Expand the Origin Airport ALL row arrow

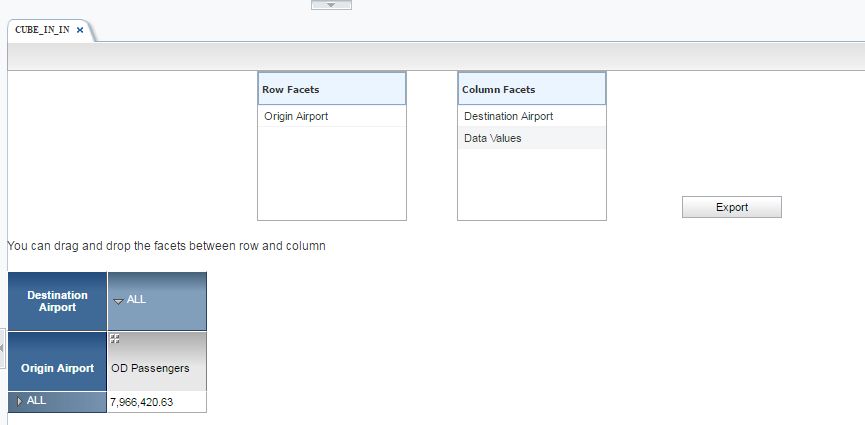[x=19, y=401]
